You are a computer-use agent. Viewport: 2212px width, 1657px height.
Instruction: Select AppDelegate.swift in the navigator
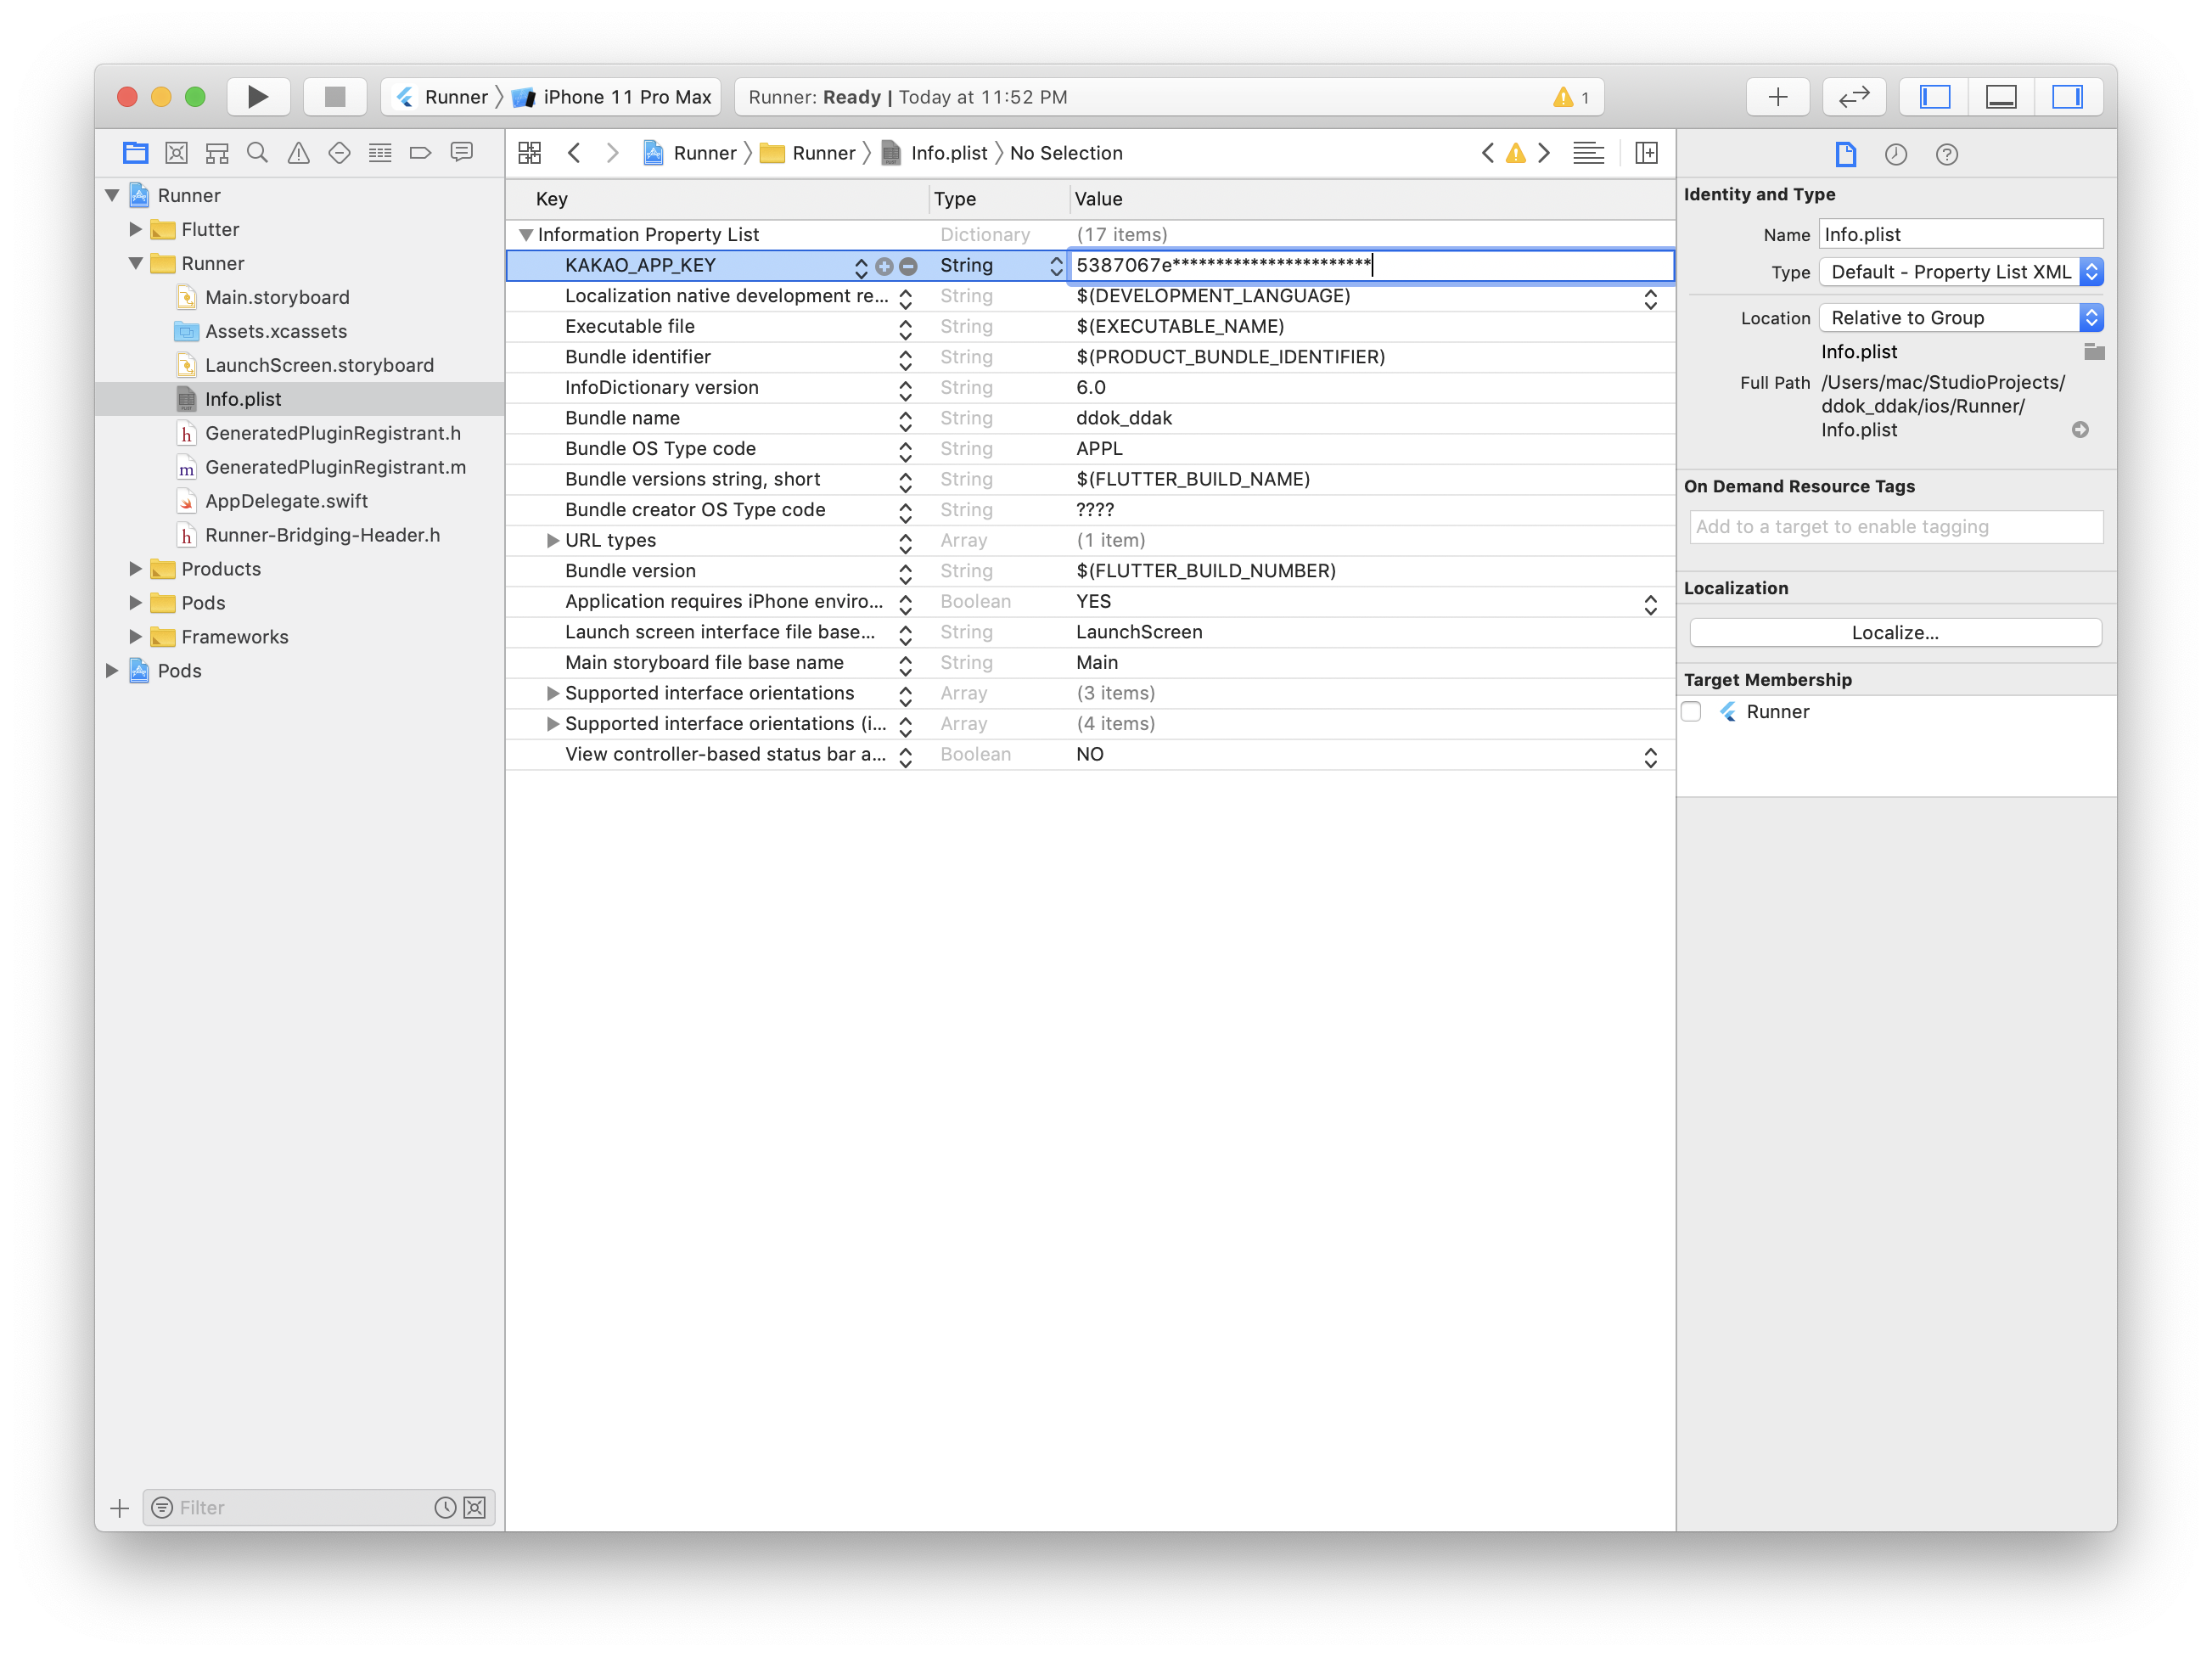[286, 501]
